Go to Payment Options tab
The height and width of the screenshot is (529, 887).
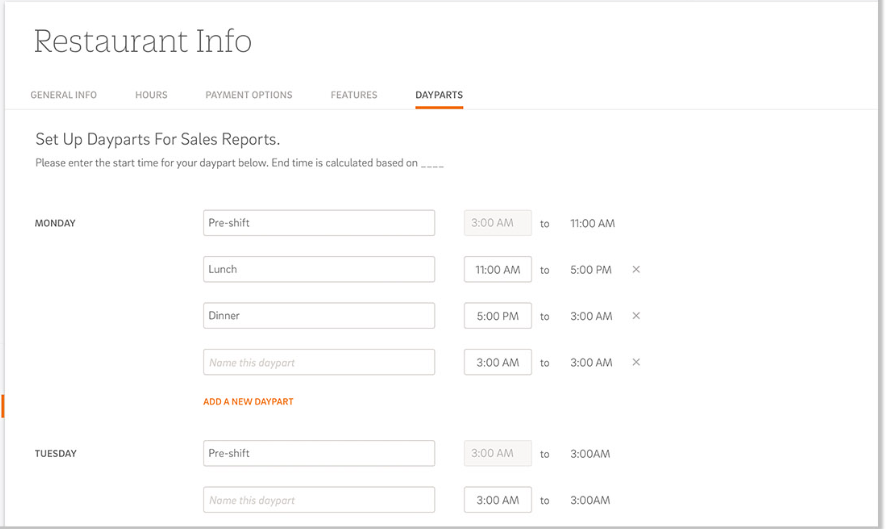(x=249, y=95)
